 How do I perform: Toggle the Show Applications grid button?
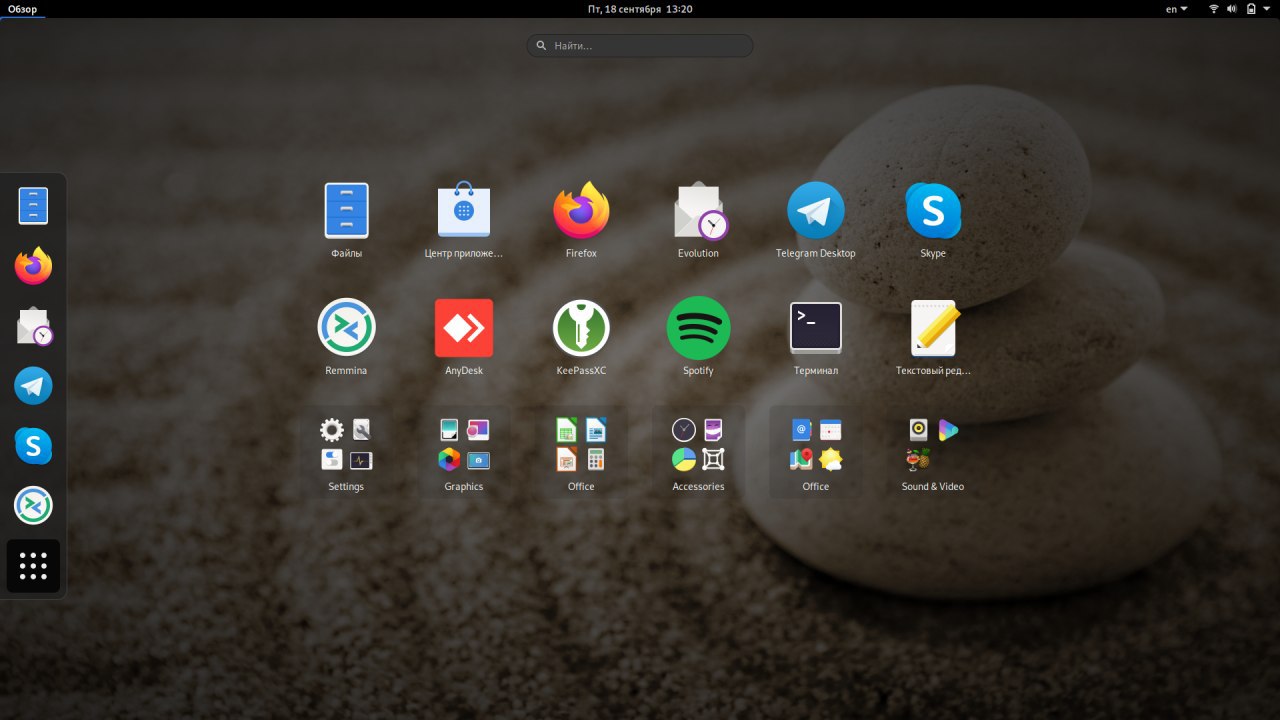coord(33,566)
